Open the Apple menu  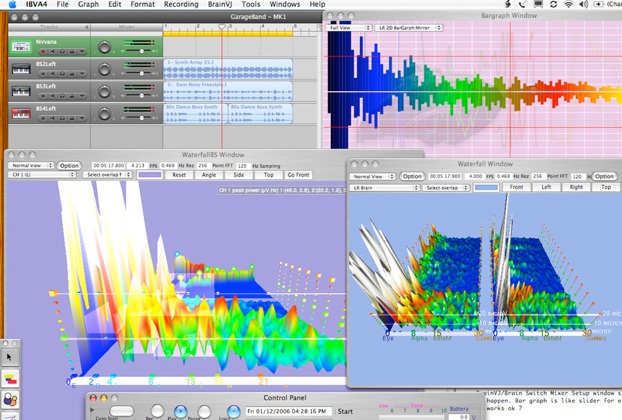(12, 4)
